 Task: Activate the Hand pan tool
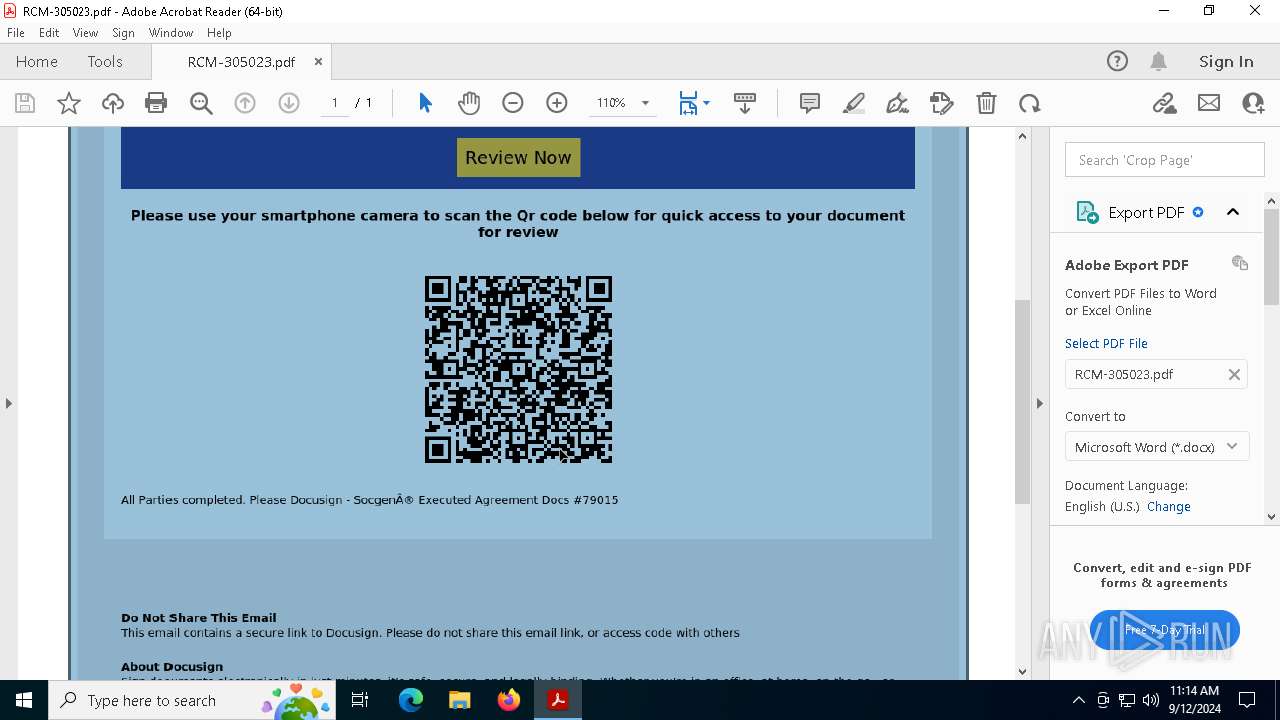point(469,103)
